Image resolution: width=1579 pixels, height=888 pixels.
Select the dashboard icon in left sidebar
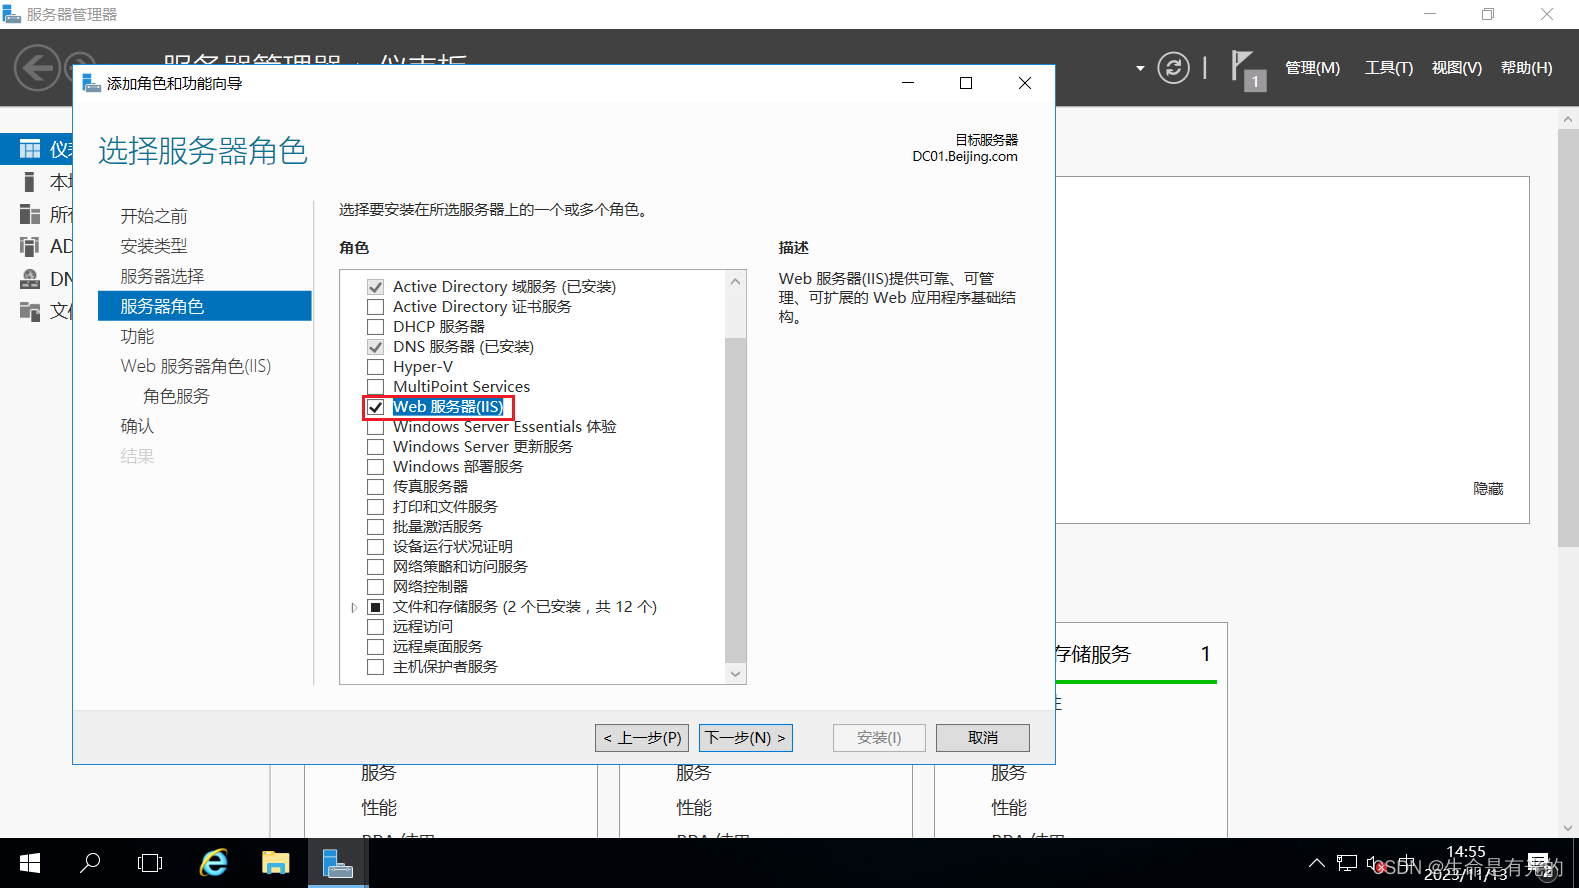coord(30,149)
